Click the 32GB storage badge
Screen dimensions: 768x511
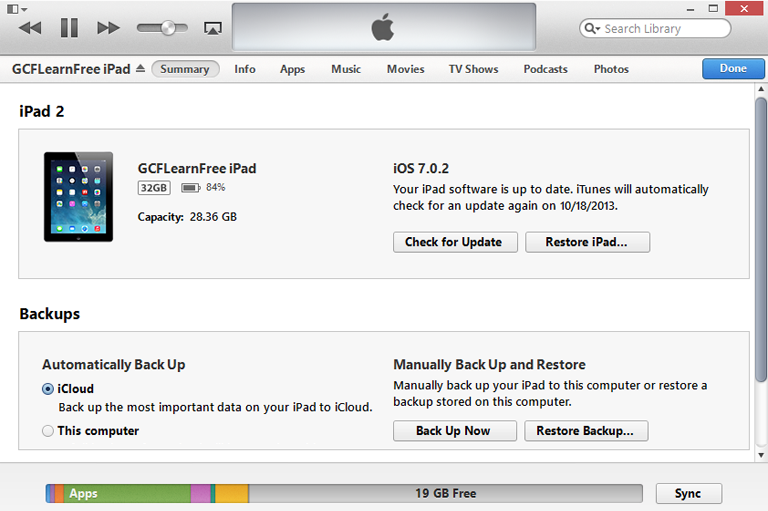[x=154, y=188]
